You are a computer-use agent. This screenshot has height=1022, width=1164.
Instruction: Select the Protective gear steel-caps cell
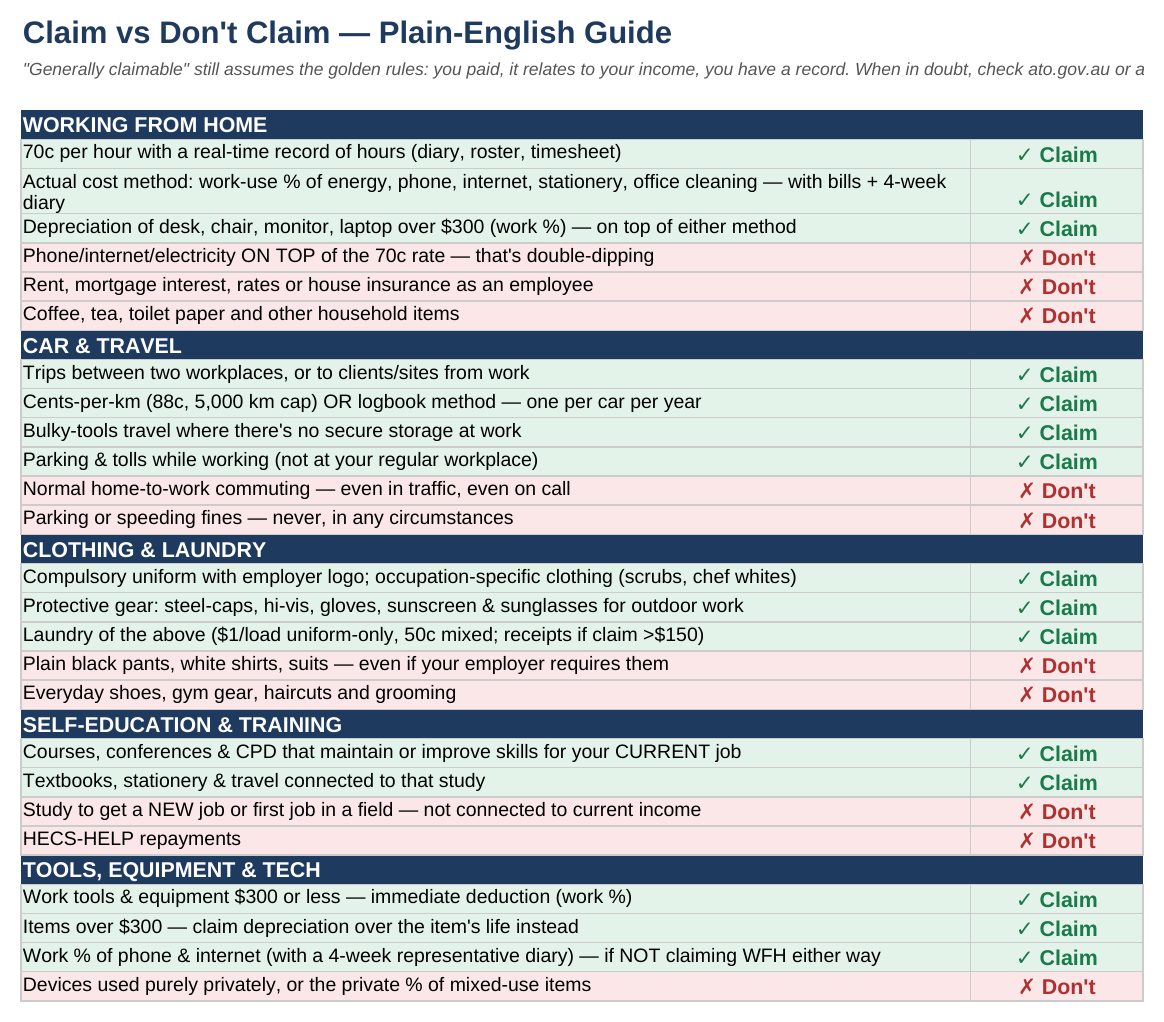496,607
